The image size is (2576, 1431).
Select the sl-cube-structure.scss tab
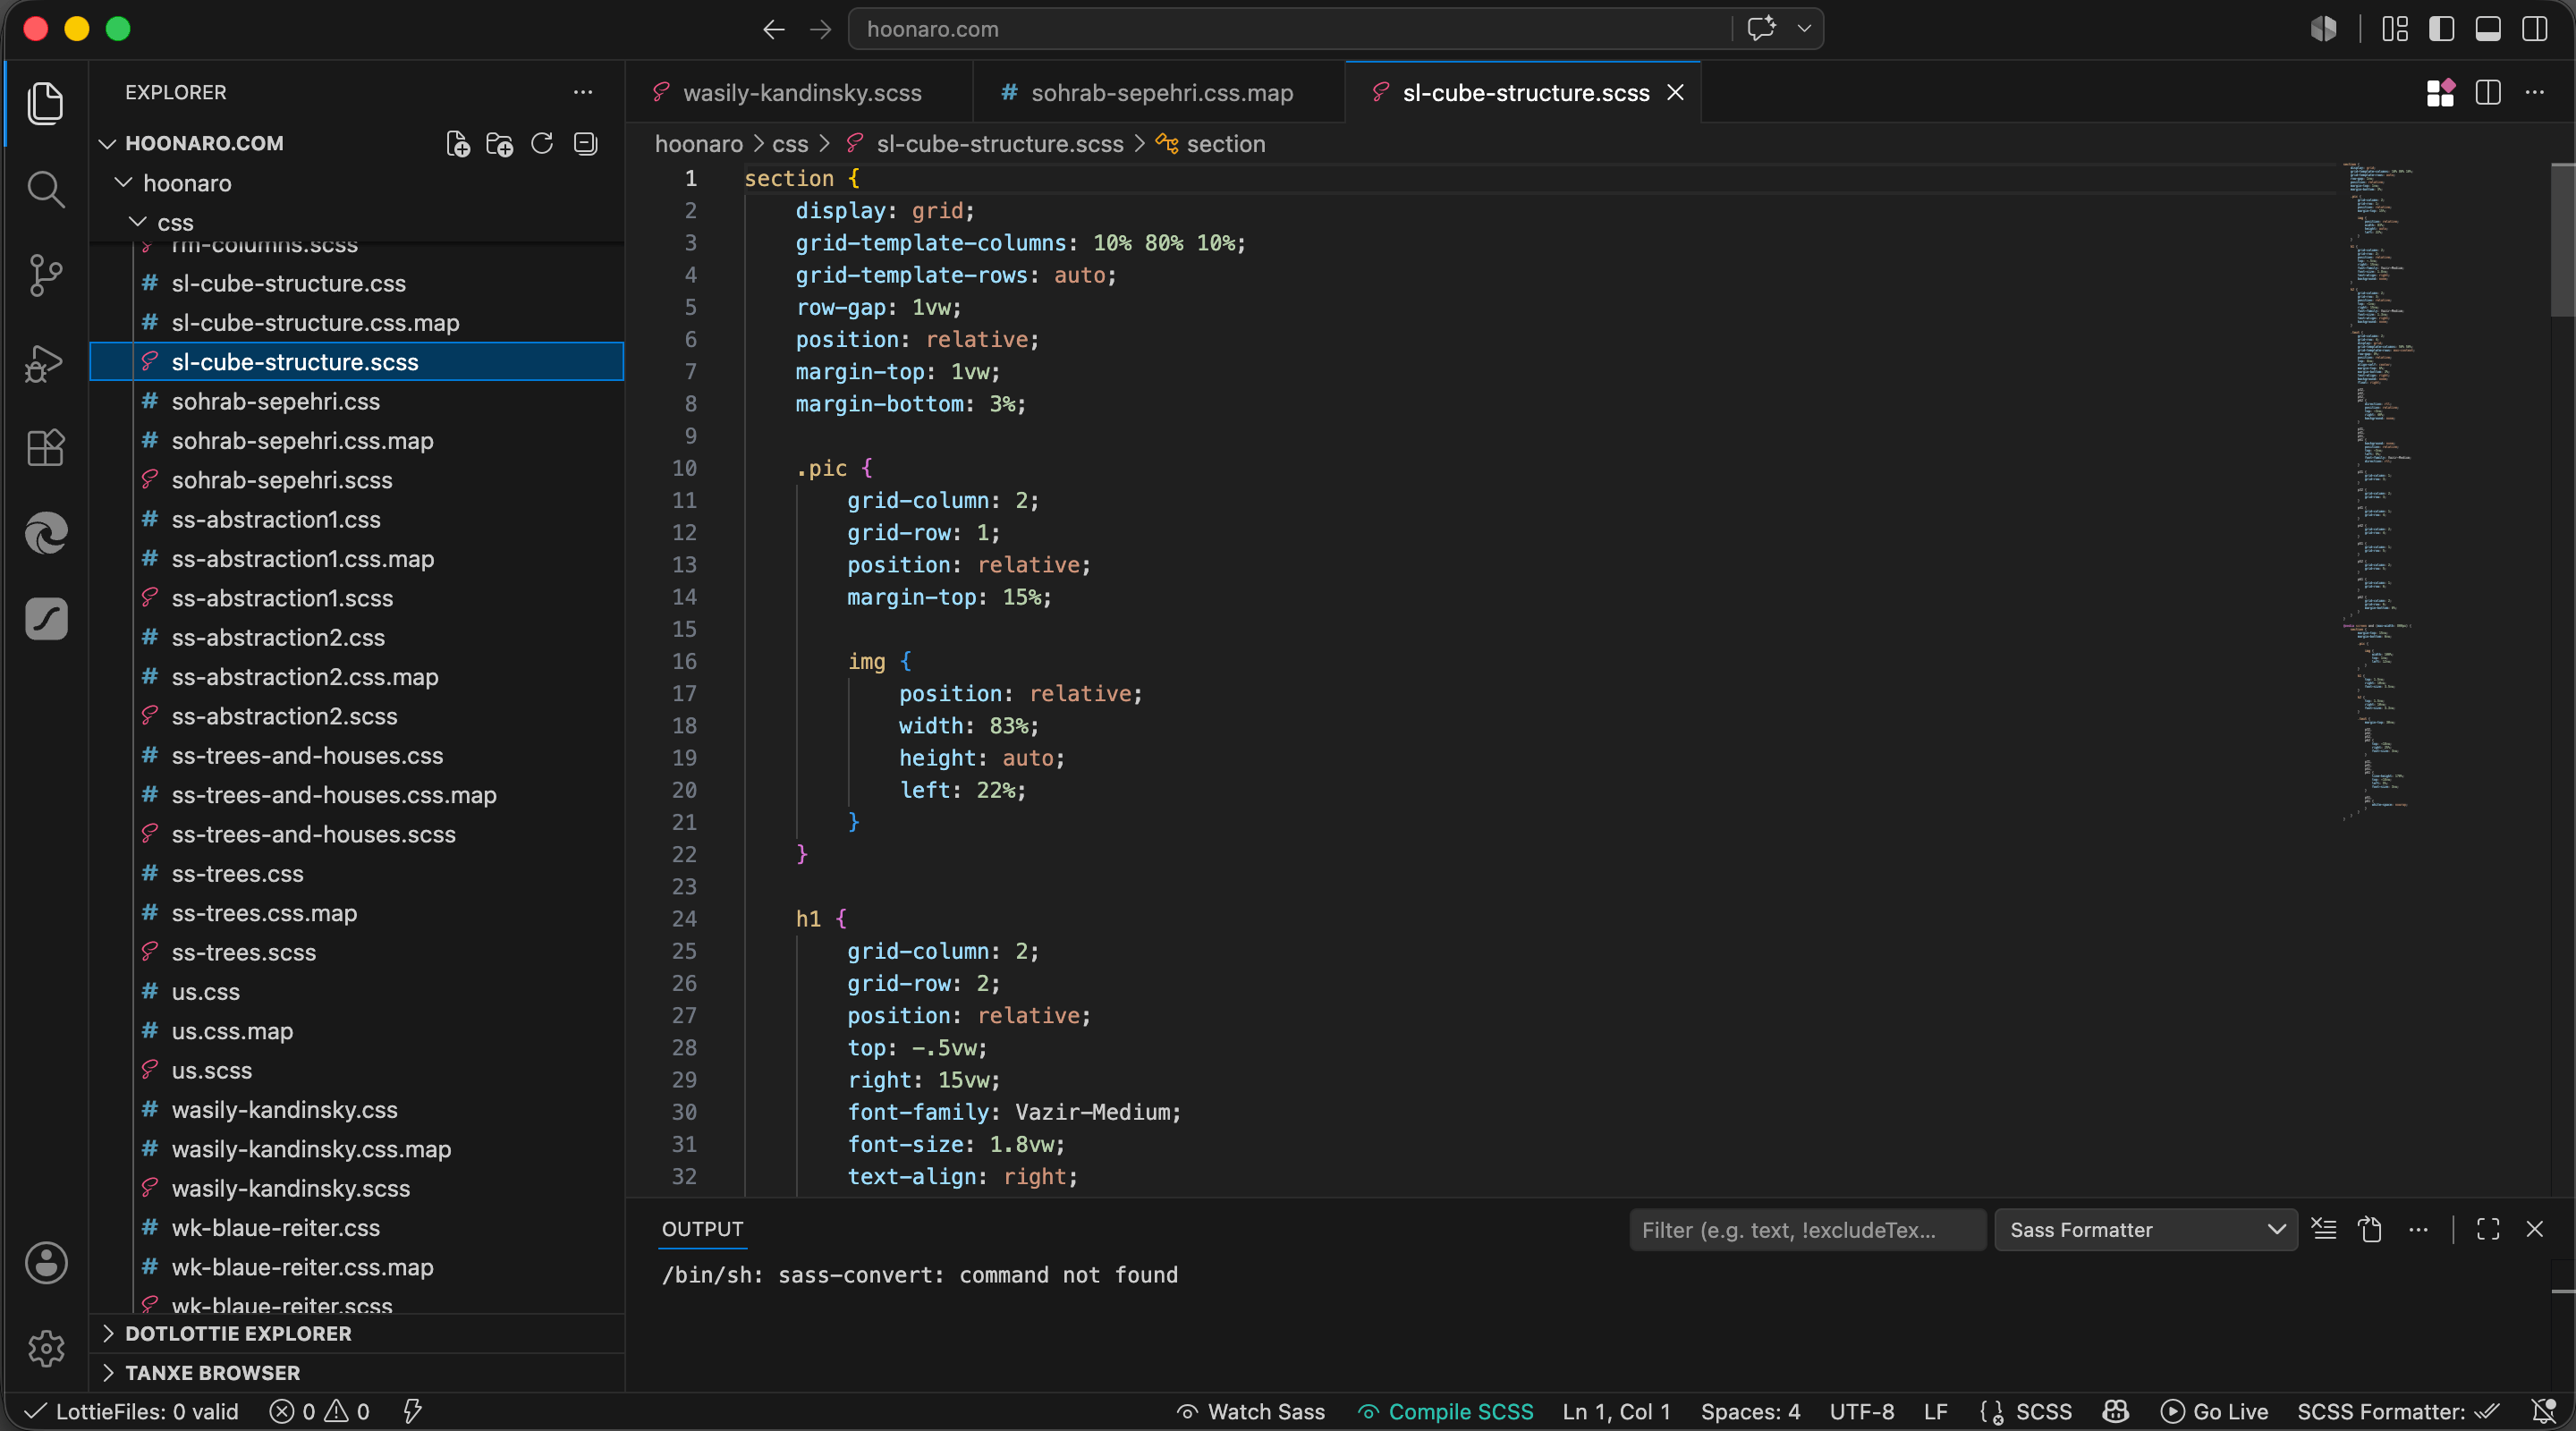pyautogui.click(x=1524, y=92)
